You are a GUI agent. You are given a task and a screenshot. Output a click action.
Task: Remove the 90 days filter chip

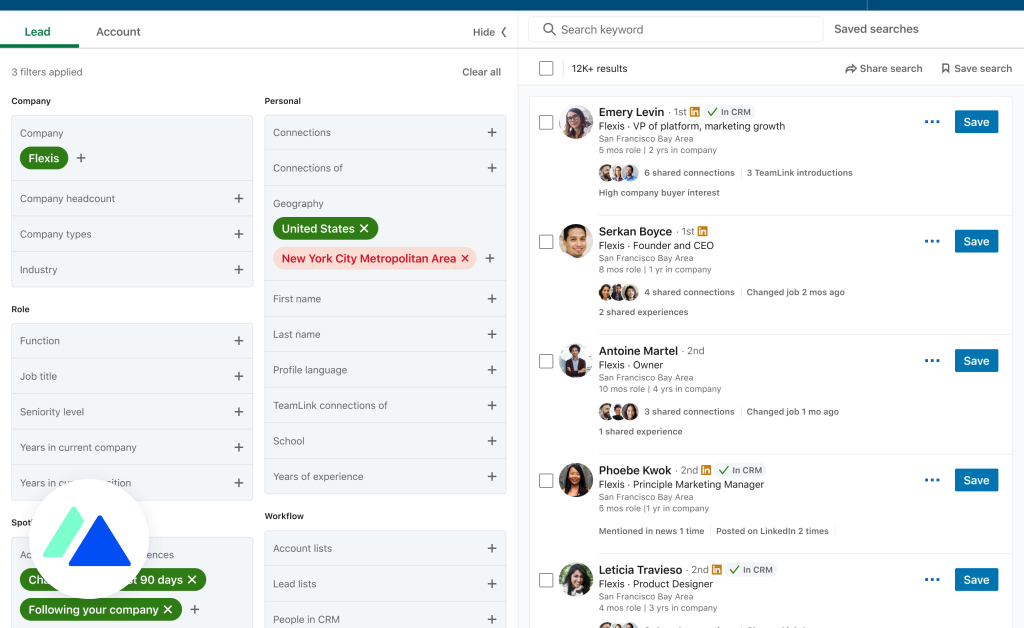192,580
